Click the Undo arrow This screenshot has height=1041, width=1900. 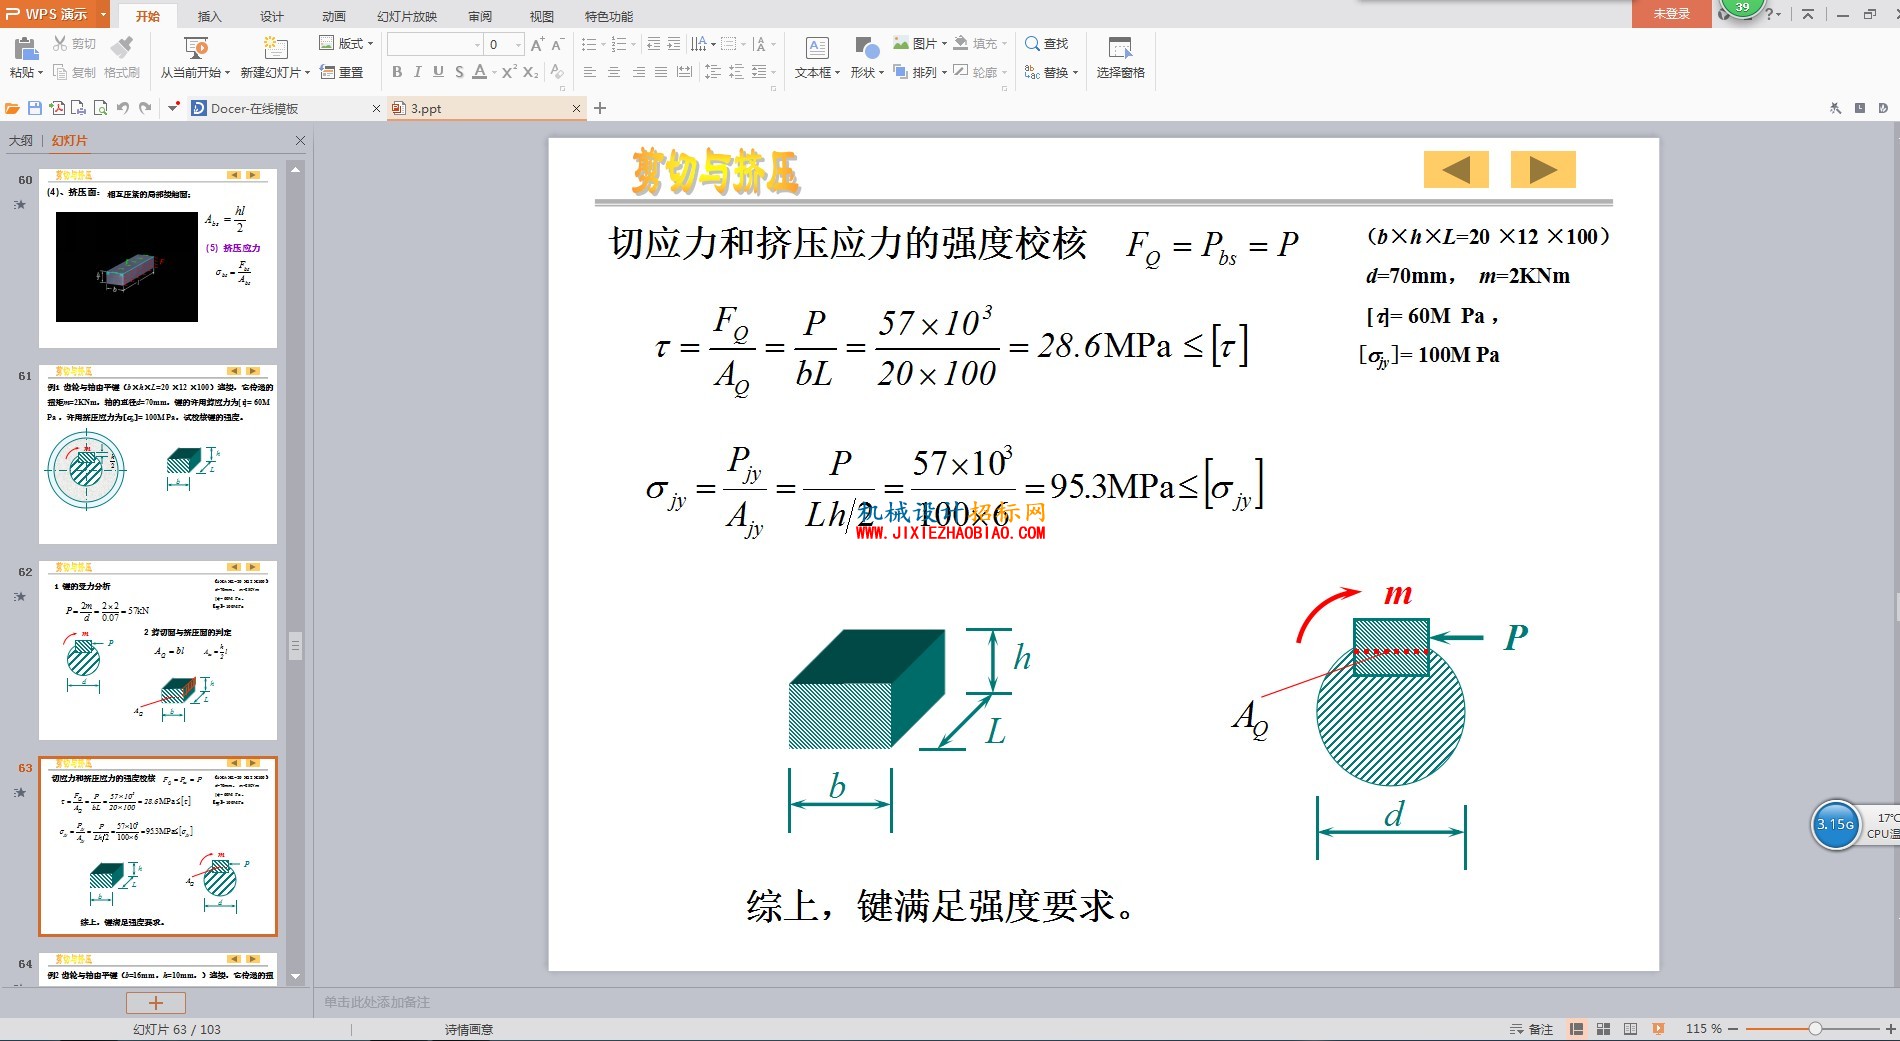coord(123,108)
